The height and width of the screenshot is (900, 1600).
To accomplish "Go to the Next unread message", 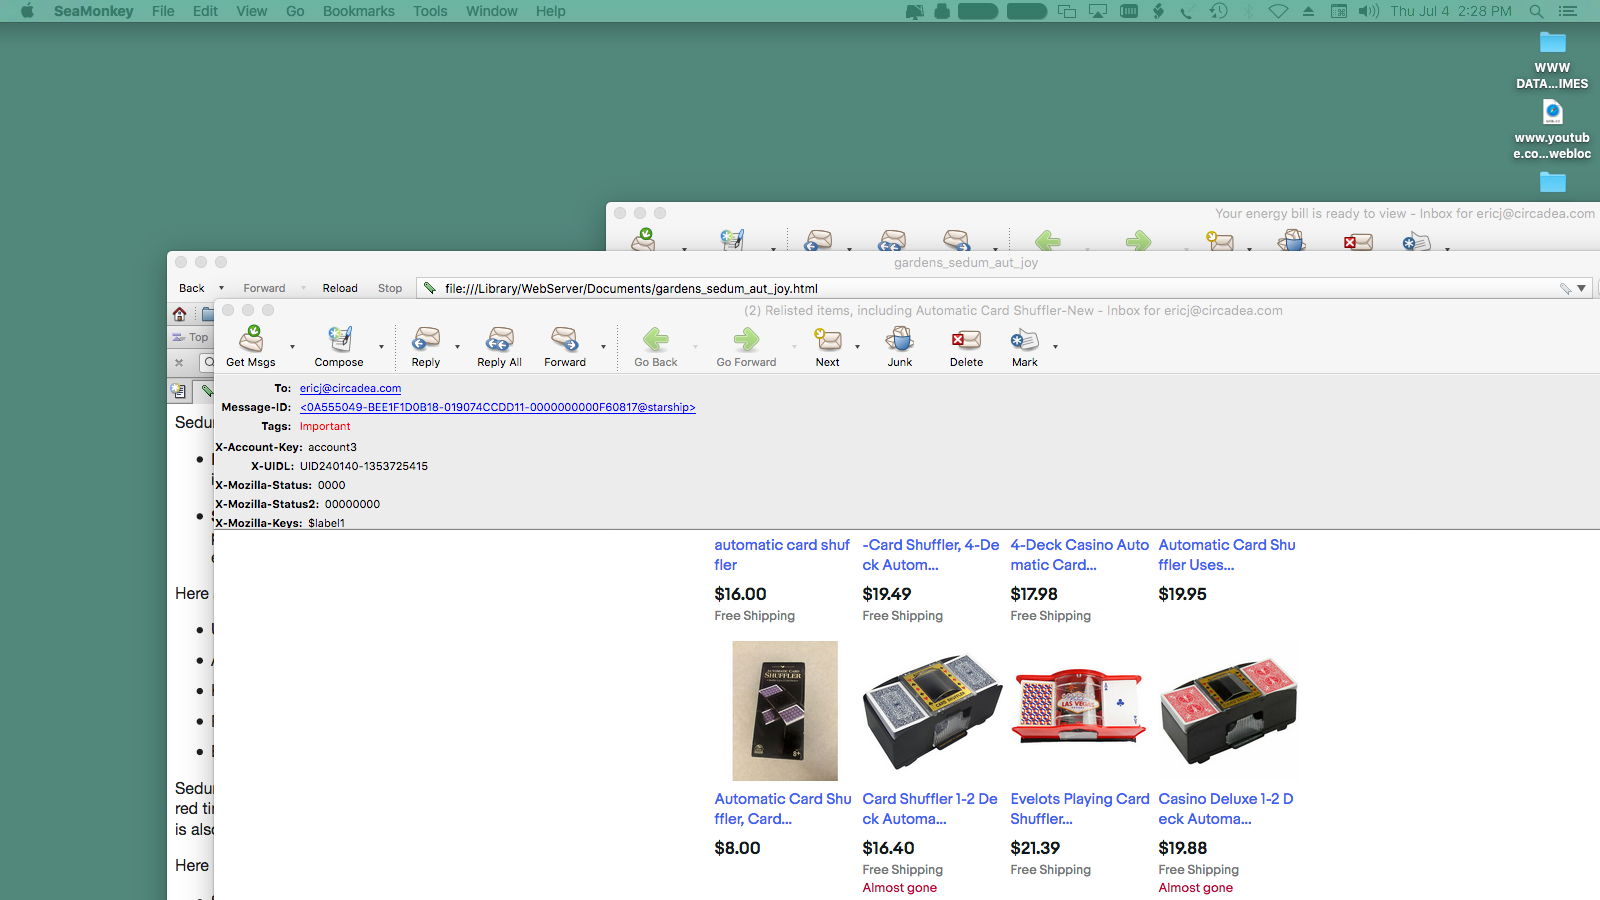I will pos(827,341).
